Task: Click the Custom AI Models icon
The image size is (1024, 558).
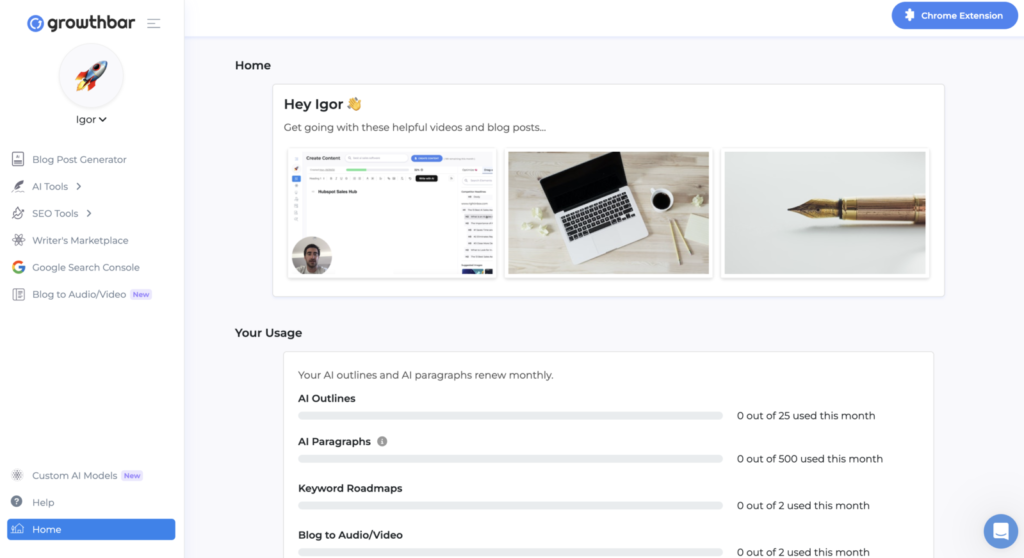Action: [18, 475]
